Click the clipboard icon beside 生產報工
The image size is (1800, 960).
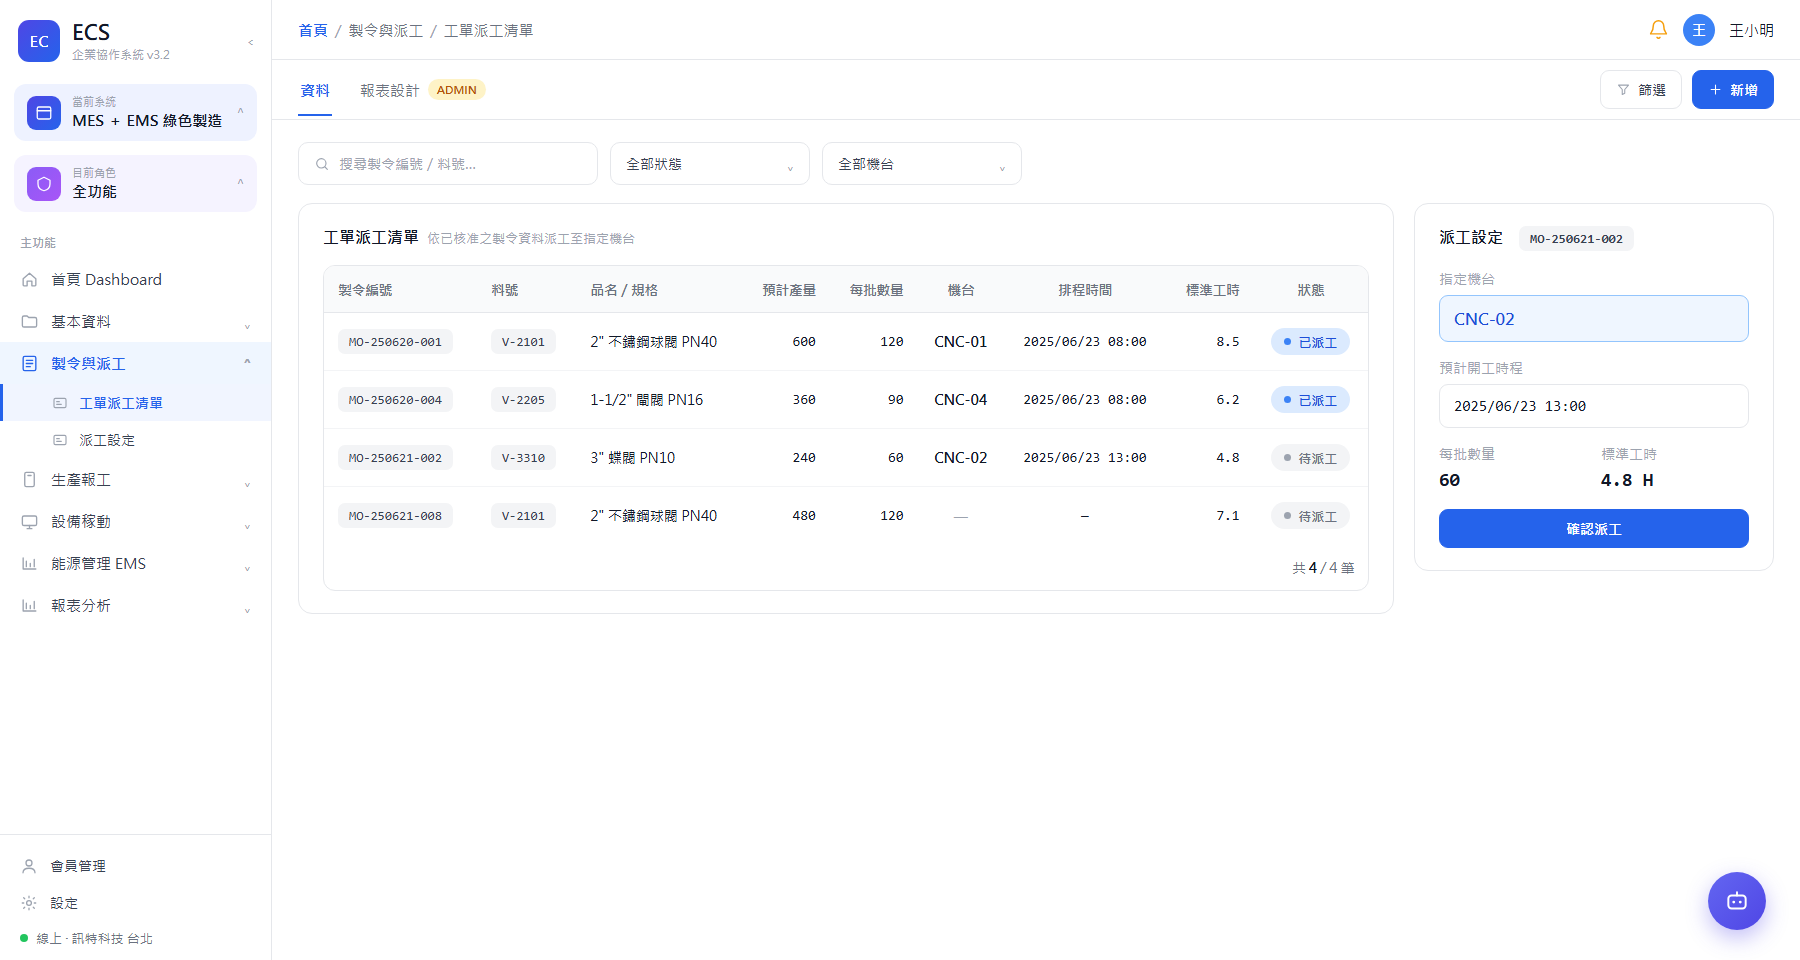[x=30, y=480]
